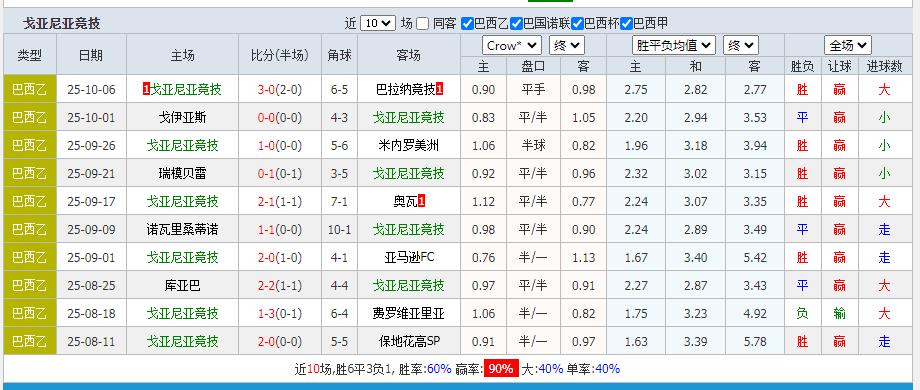Open the 胜平负均值 dropdown
Screen dimensions: 920x390
[x=674, y=45]
